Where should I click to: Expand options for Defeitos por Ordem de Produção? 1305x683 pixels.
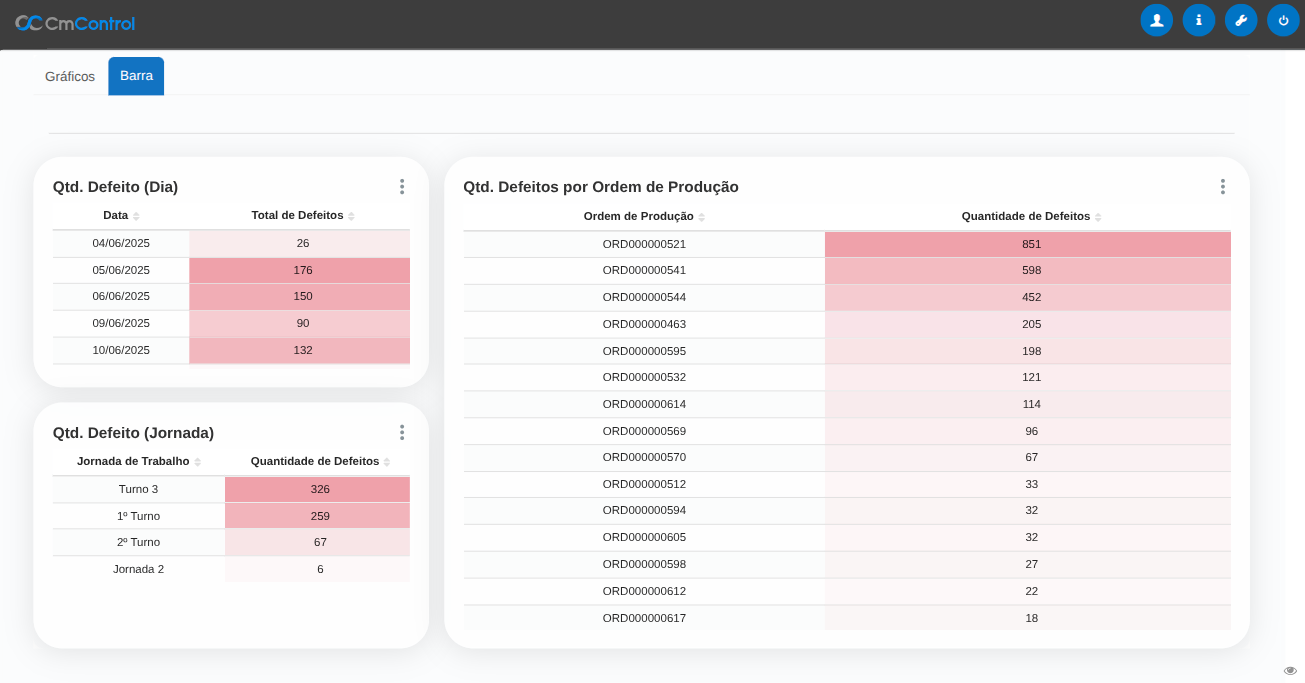(x=1222, y=187)
